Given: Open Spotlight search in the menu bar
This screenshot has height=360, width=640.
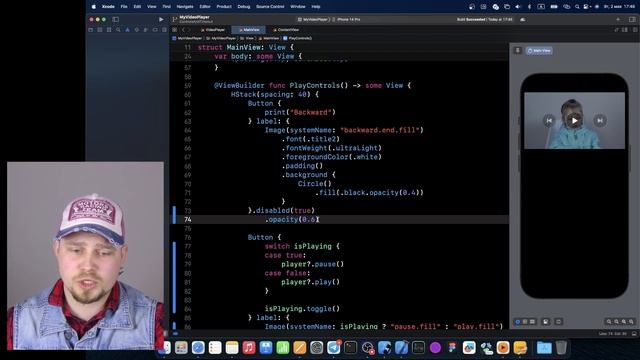Looking at the screenshot, I should [577, 7].
